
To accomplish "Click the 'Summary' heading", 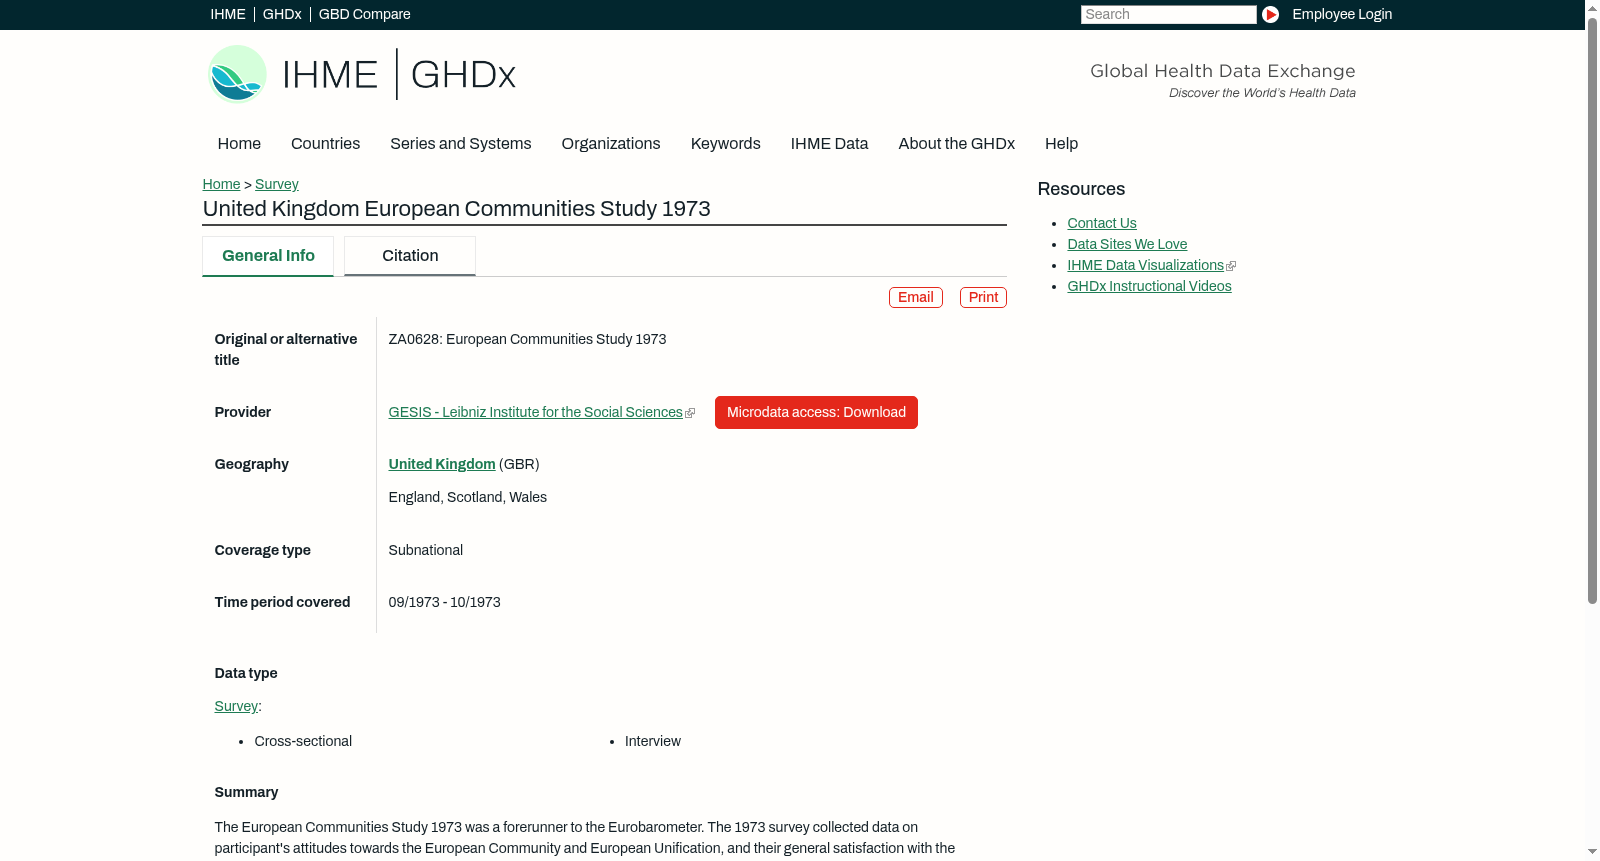I will pos(246,793).
